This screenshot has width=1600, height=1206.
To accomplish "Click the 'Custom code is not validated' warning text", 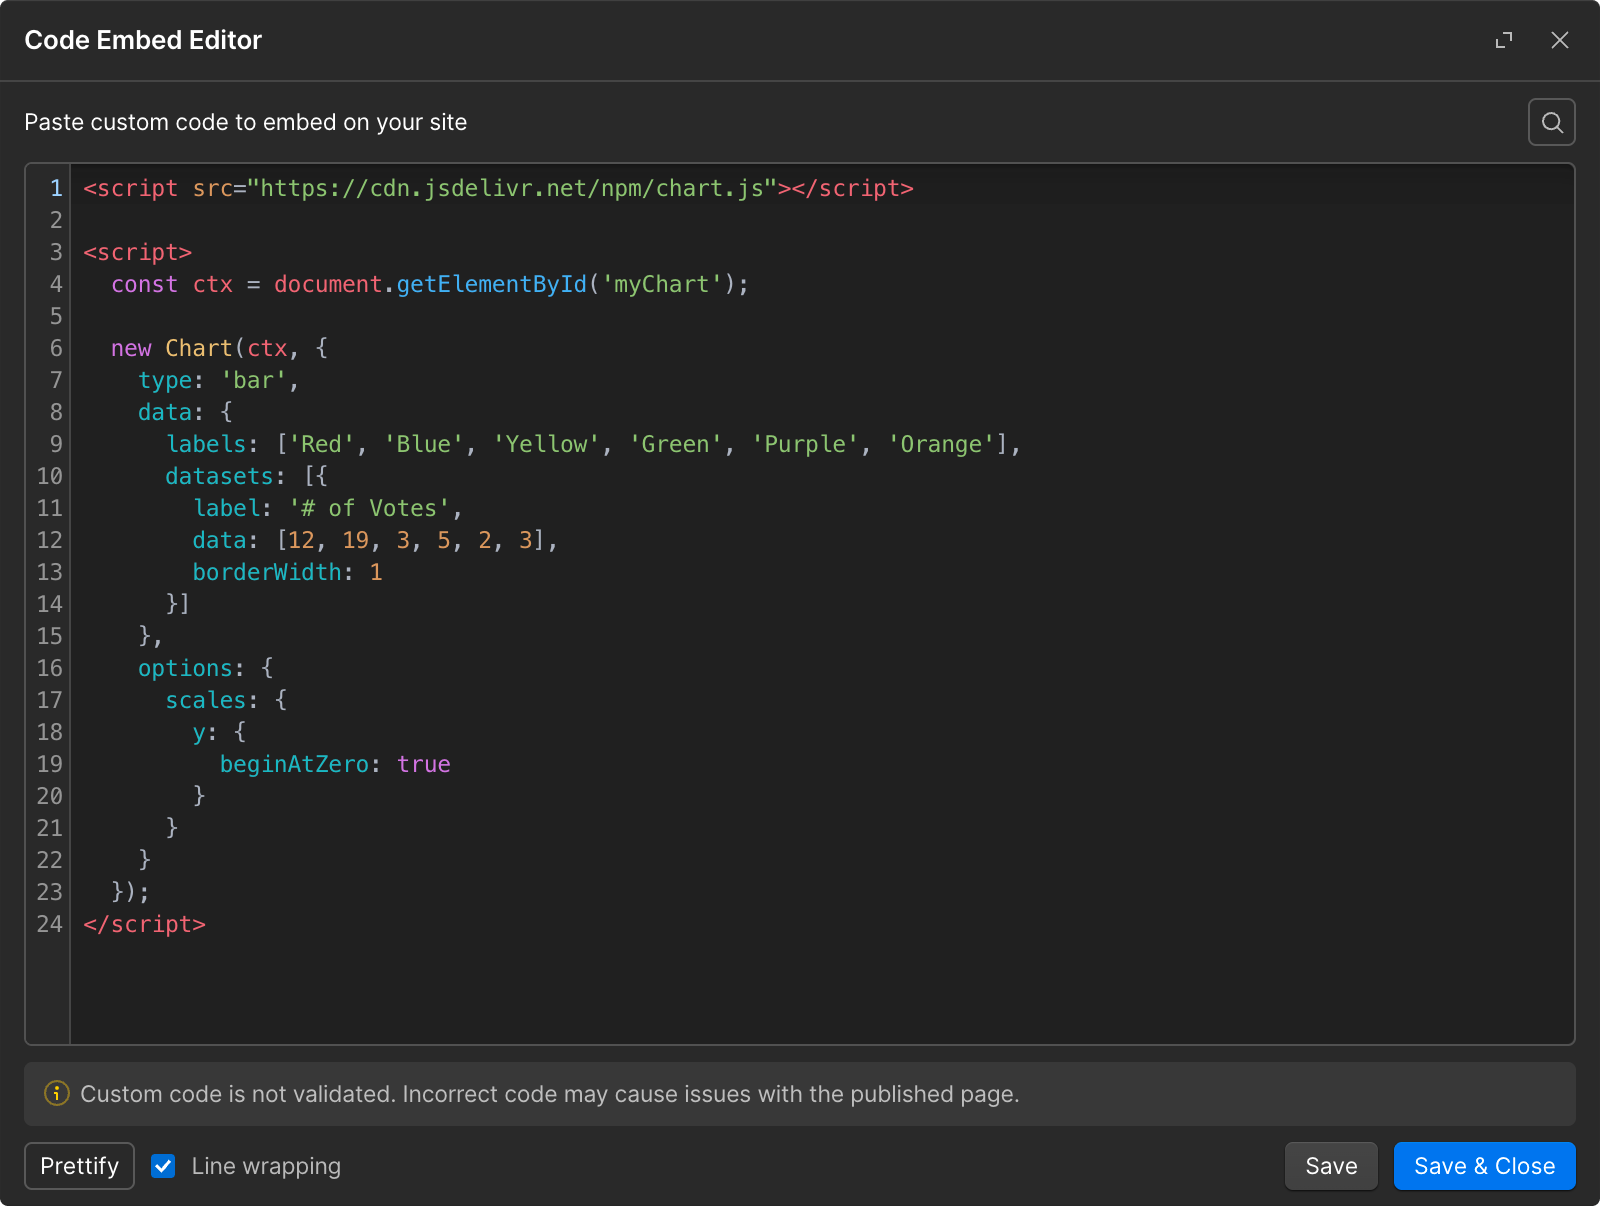I will click(x=550, y=1094).
